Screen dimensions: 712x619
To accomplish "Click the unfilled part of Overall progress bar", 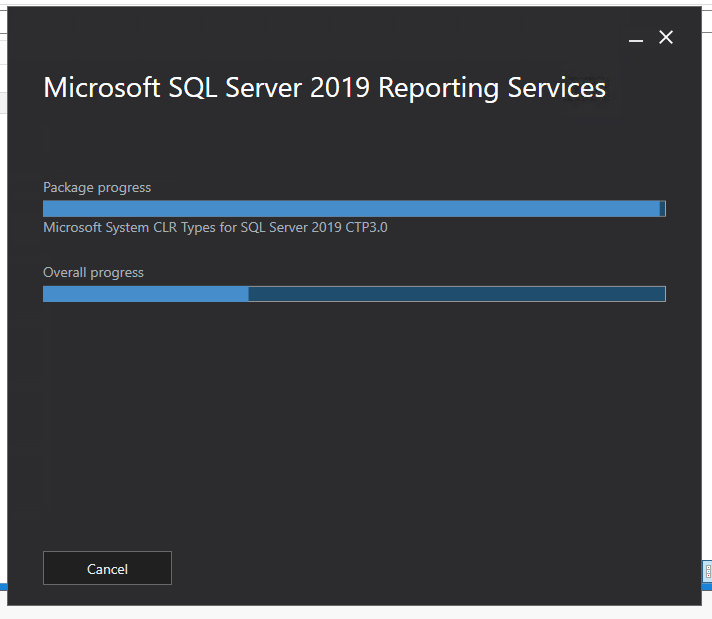I will tap(456, 293).
